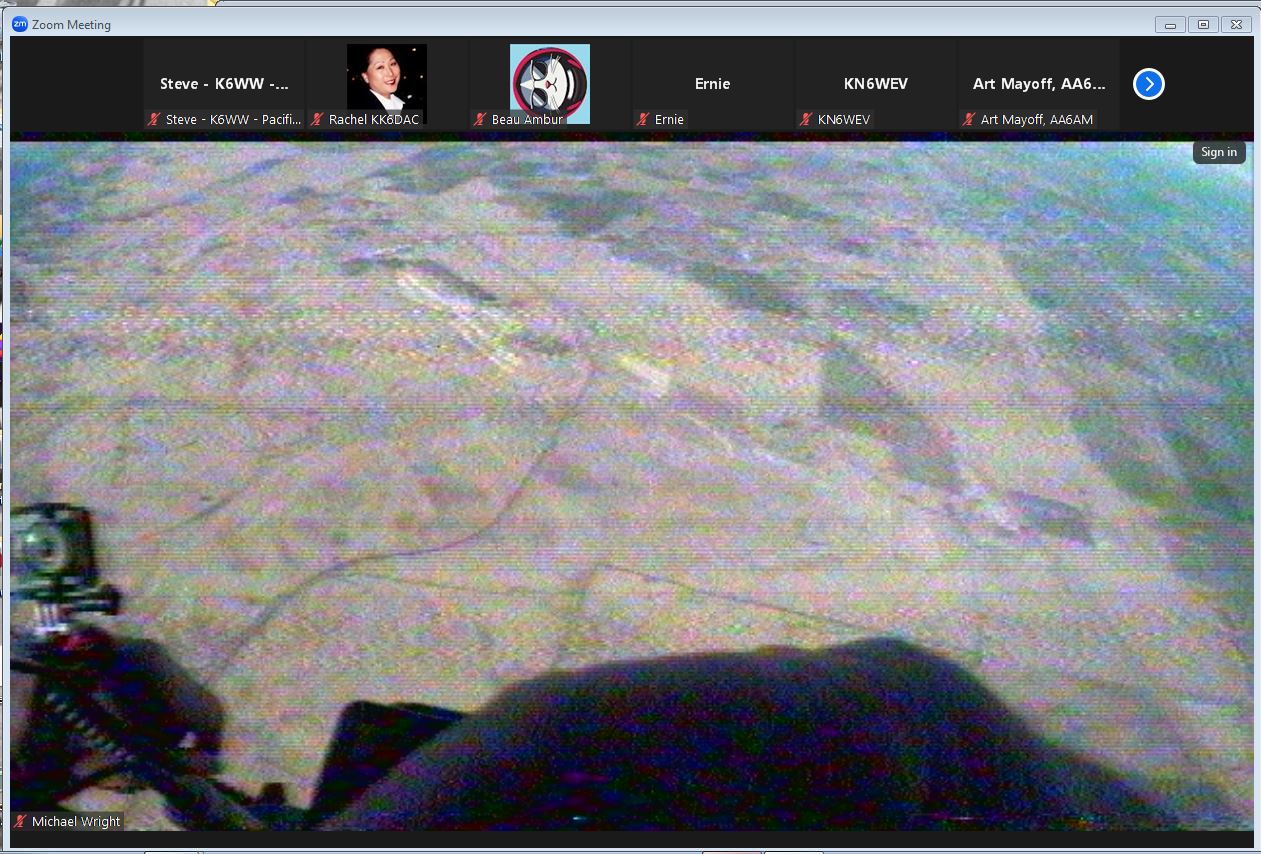Click the muted mic icon beside Ernie's name label
The height and width of the screenshot is (854, 1261).
(643, 120)
